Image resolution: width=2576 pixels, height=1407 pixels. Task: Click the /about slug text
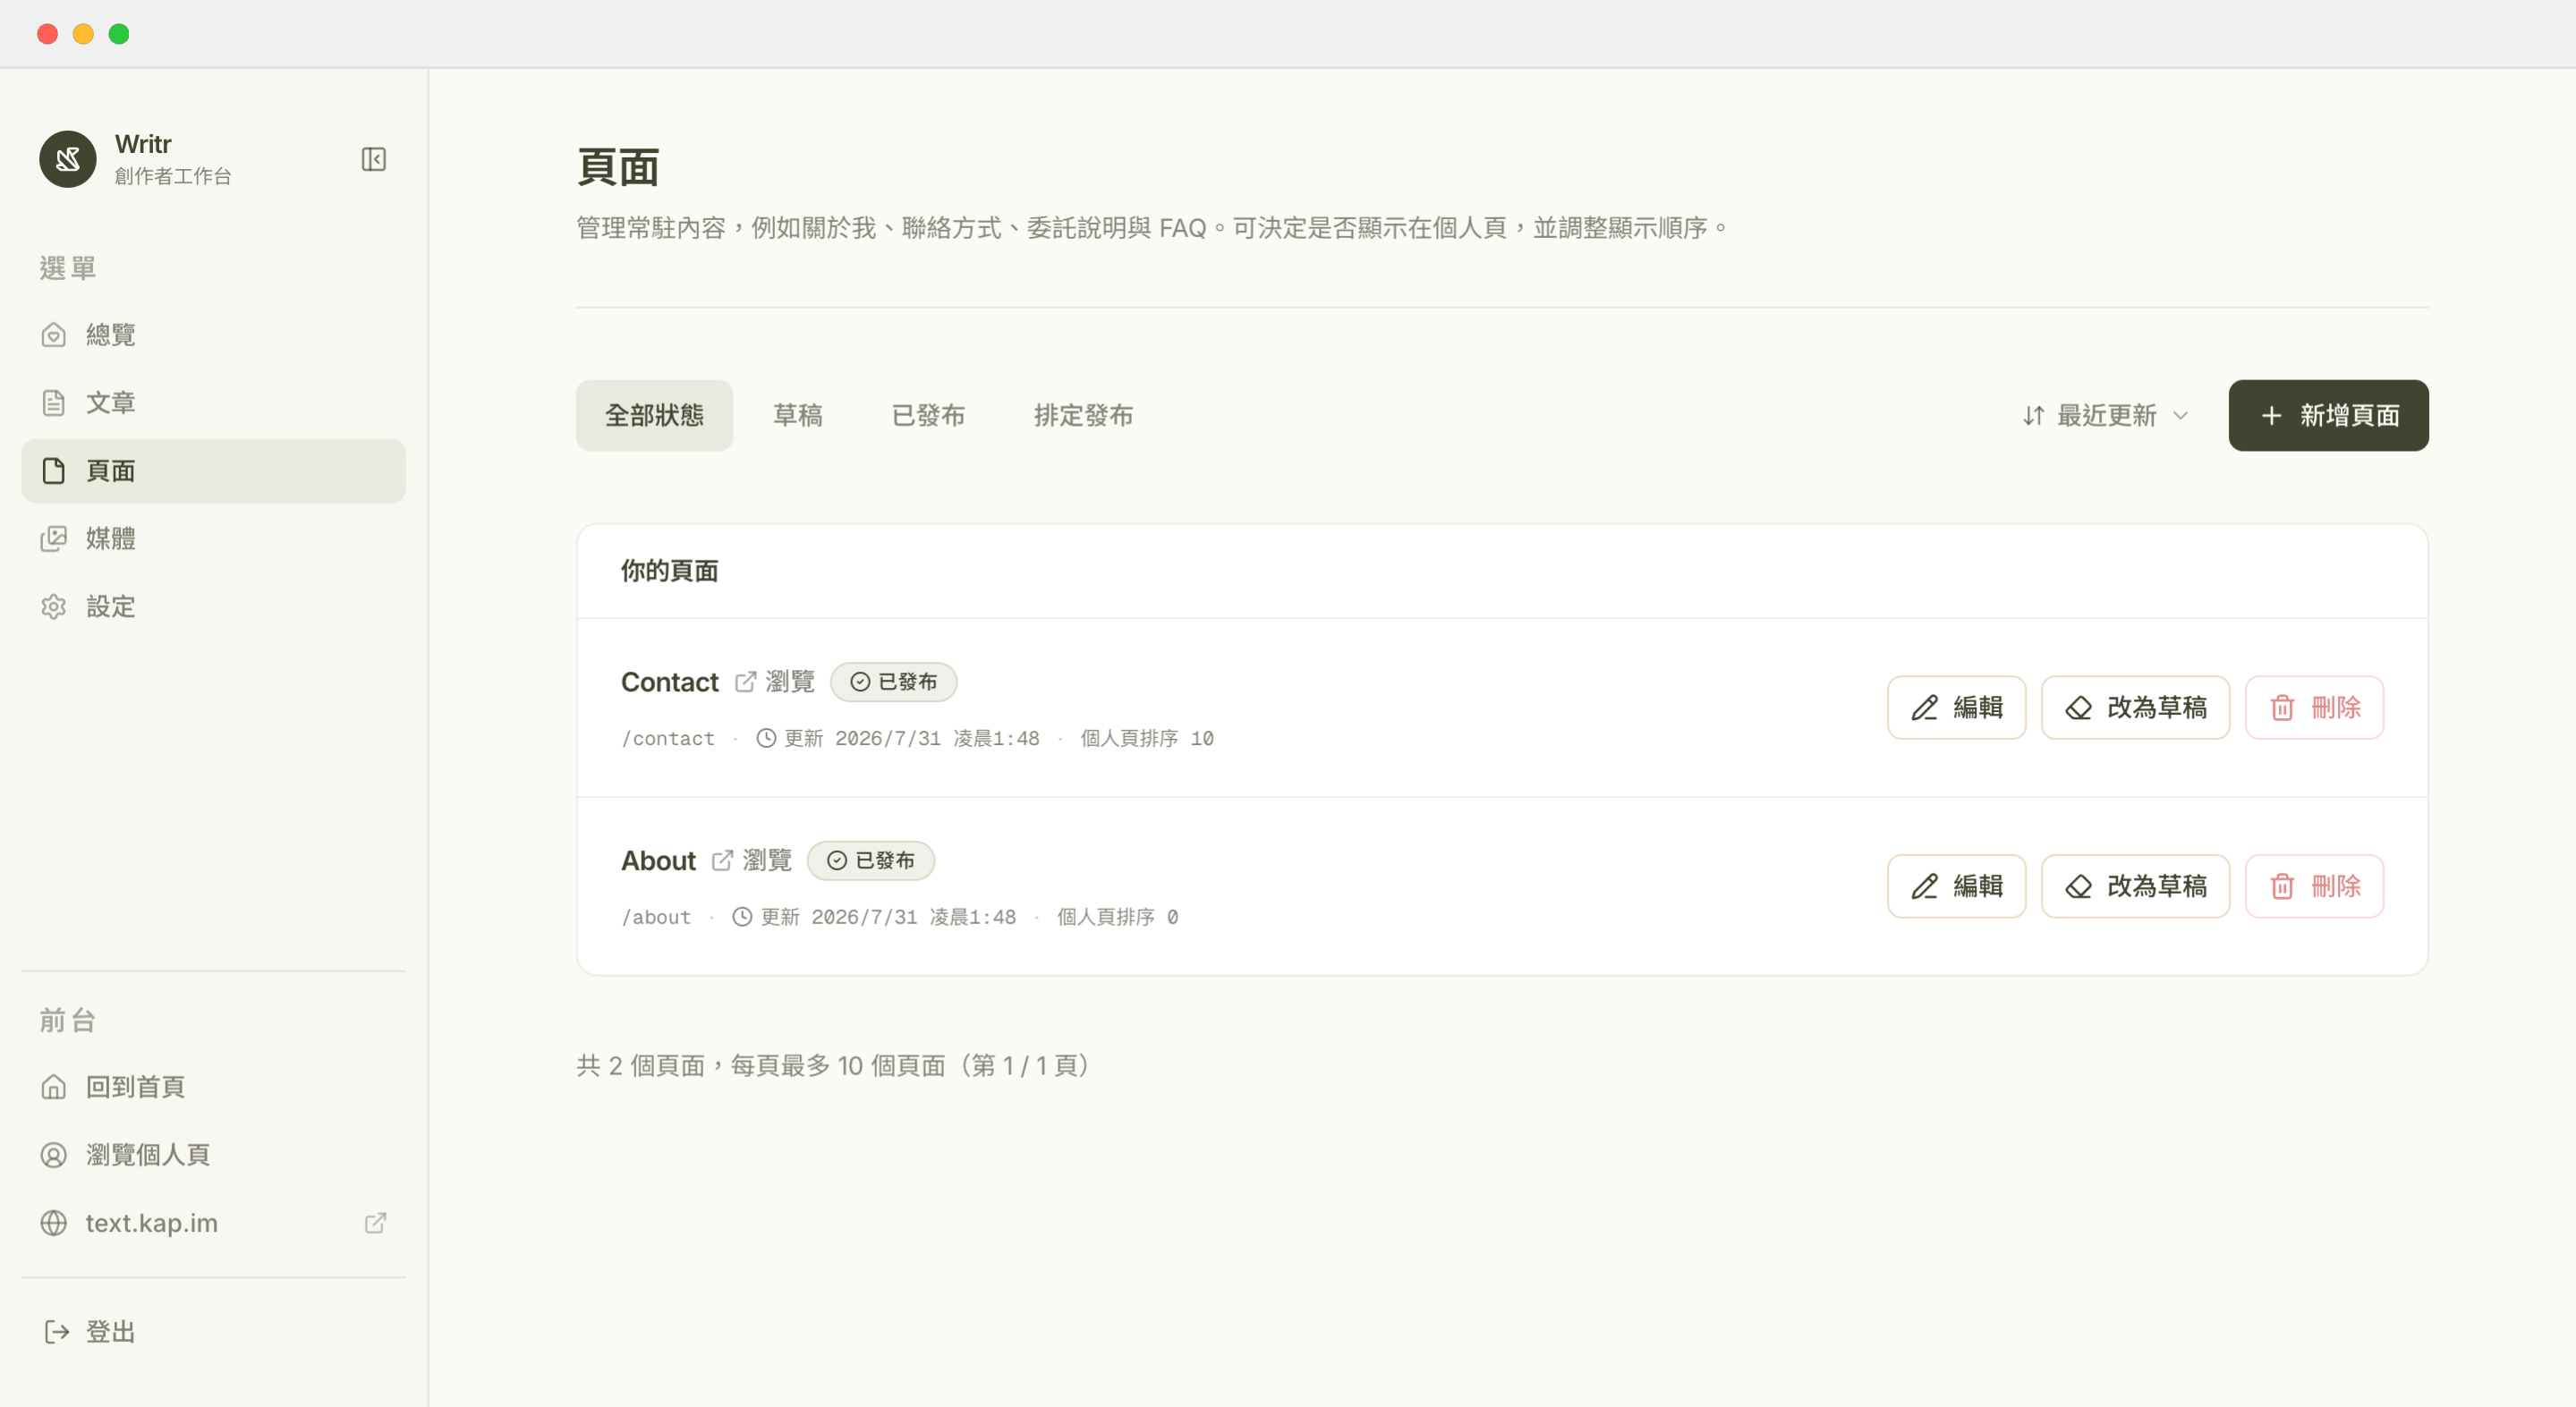pyautogui.click(x=656, y=917)
